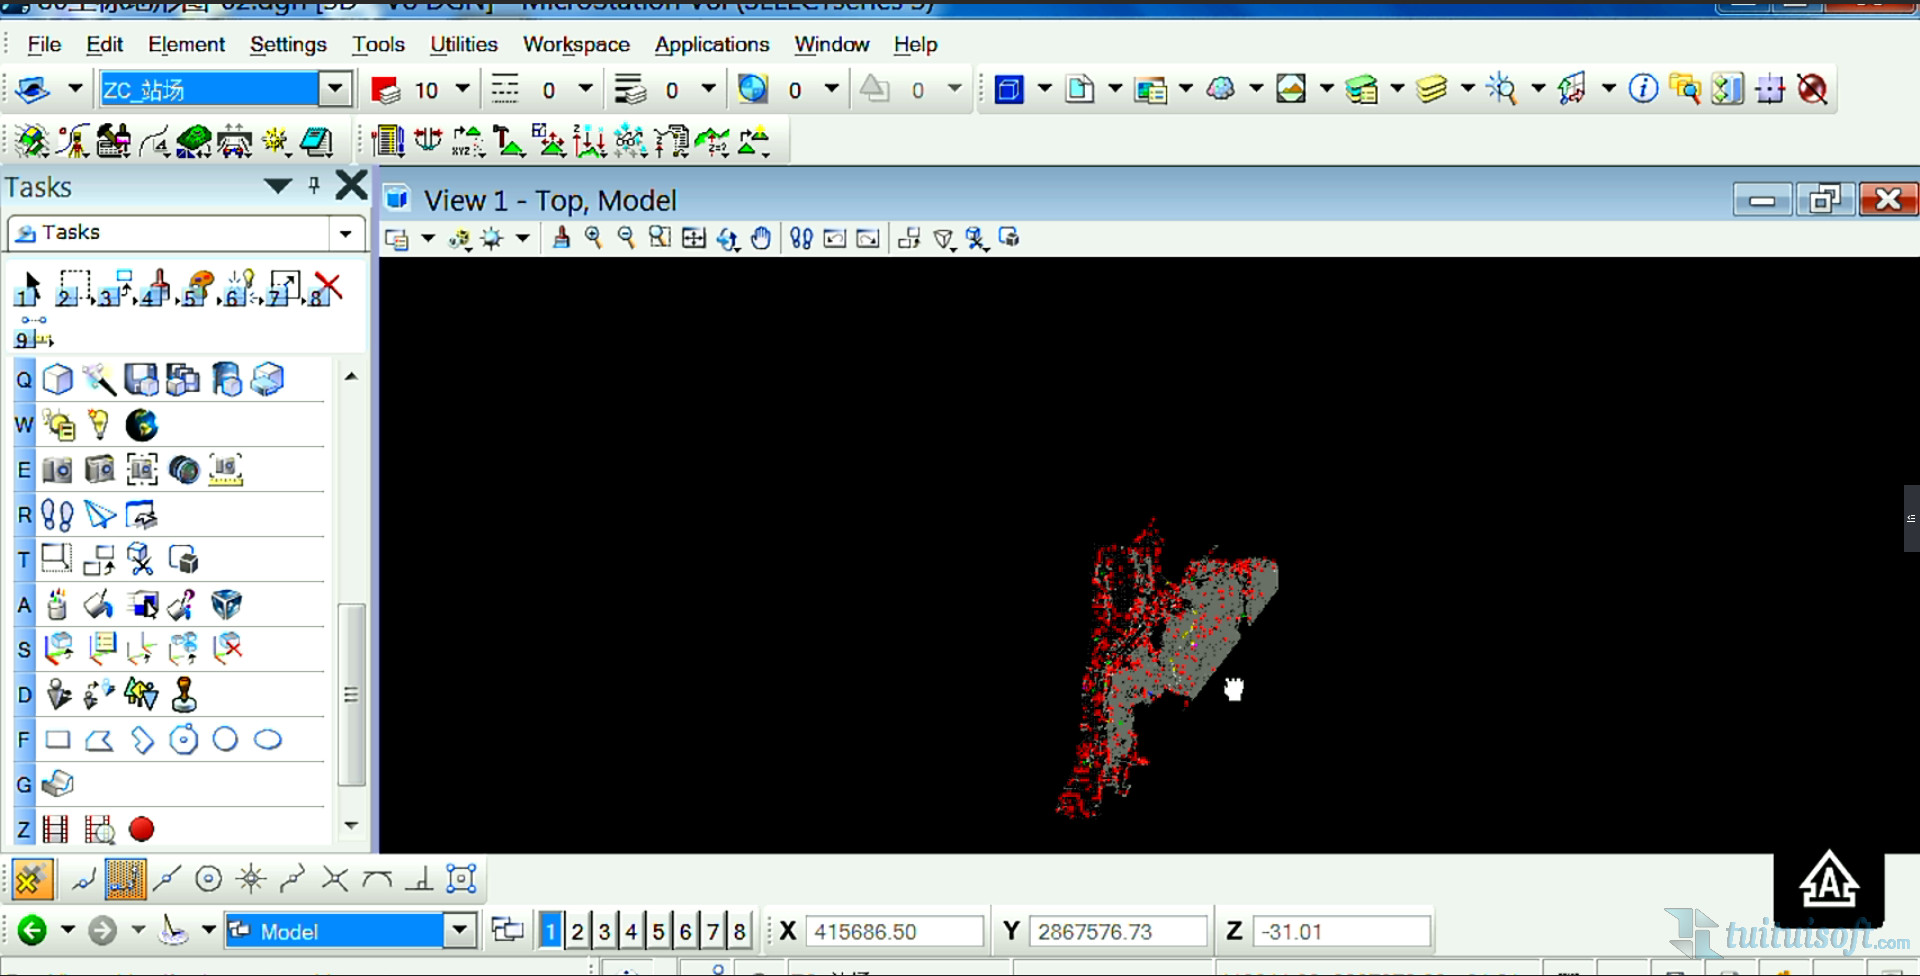Choose the Place Block rectangle tool

(x=58, y=740)
